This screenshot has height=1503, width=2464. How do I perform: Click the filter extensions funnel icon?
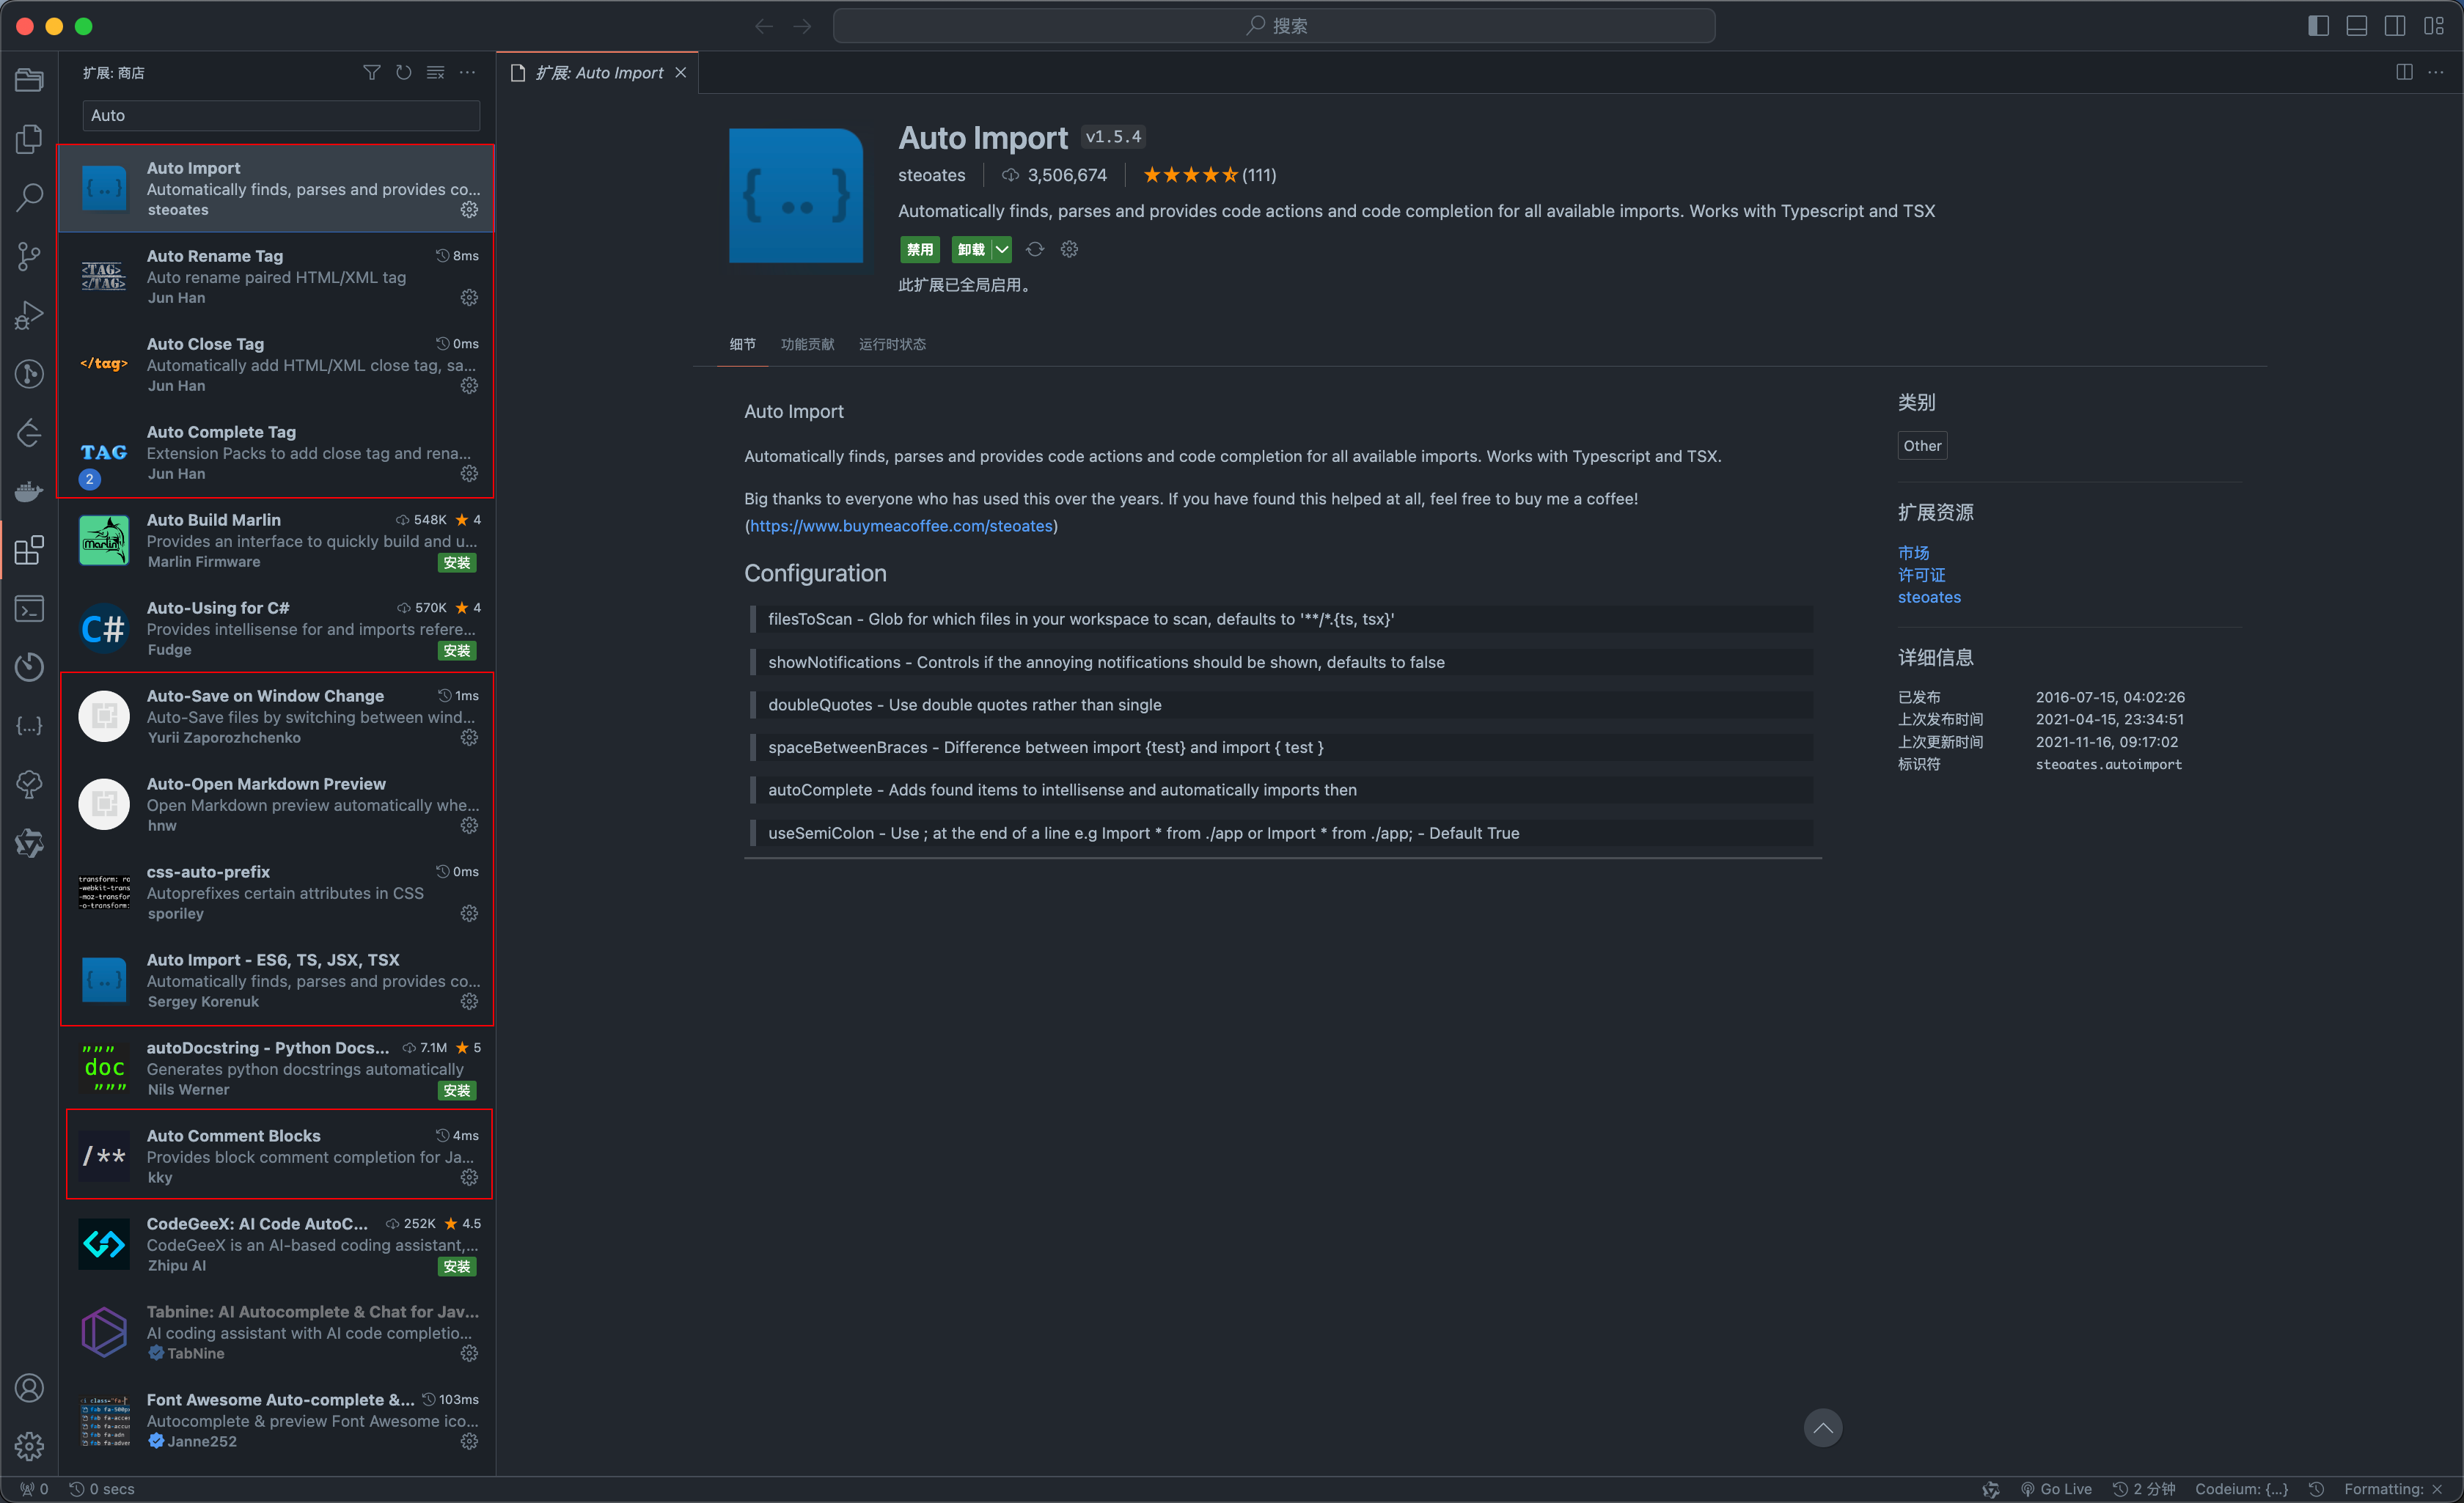click(371, 73)
